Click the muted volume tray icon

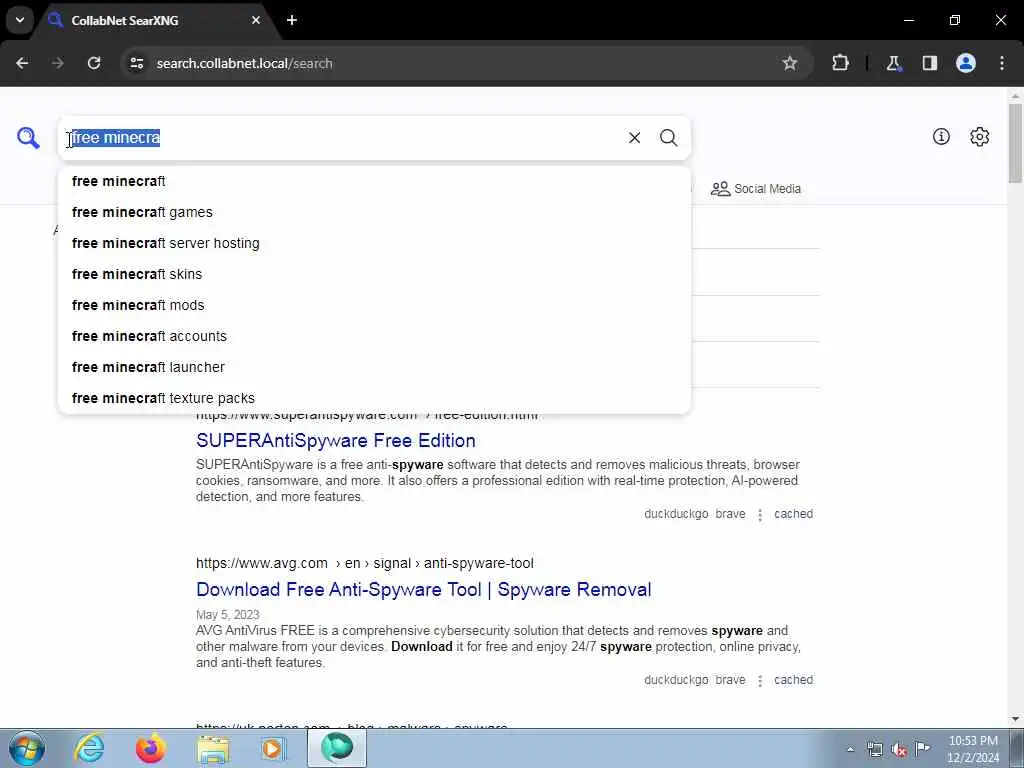click(899, 750)
